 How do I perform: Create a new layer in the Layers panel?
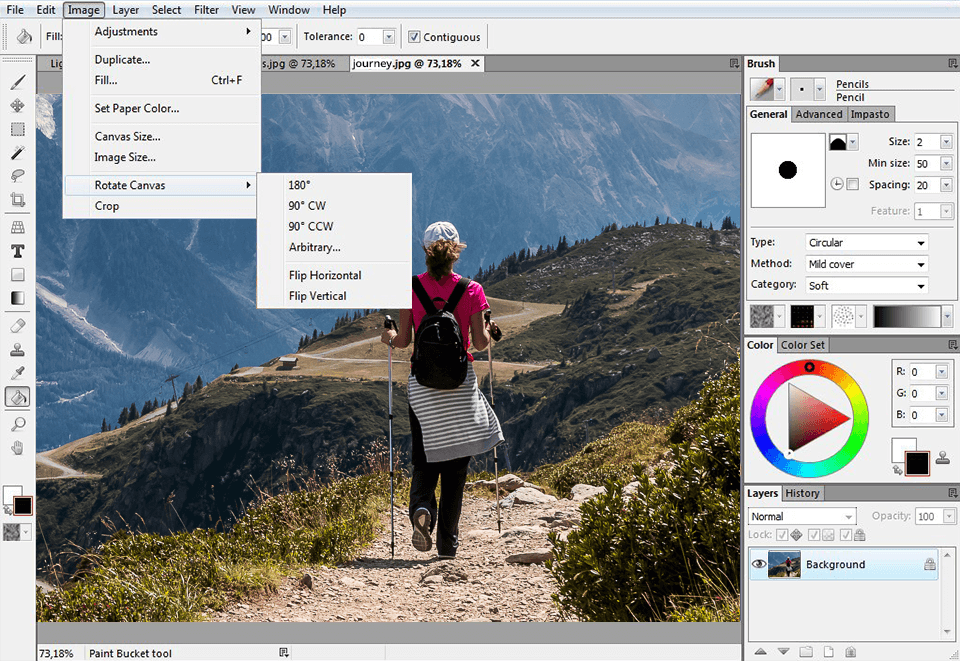click(828, 651)
